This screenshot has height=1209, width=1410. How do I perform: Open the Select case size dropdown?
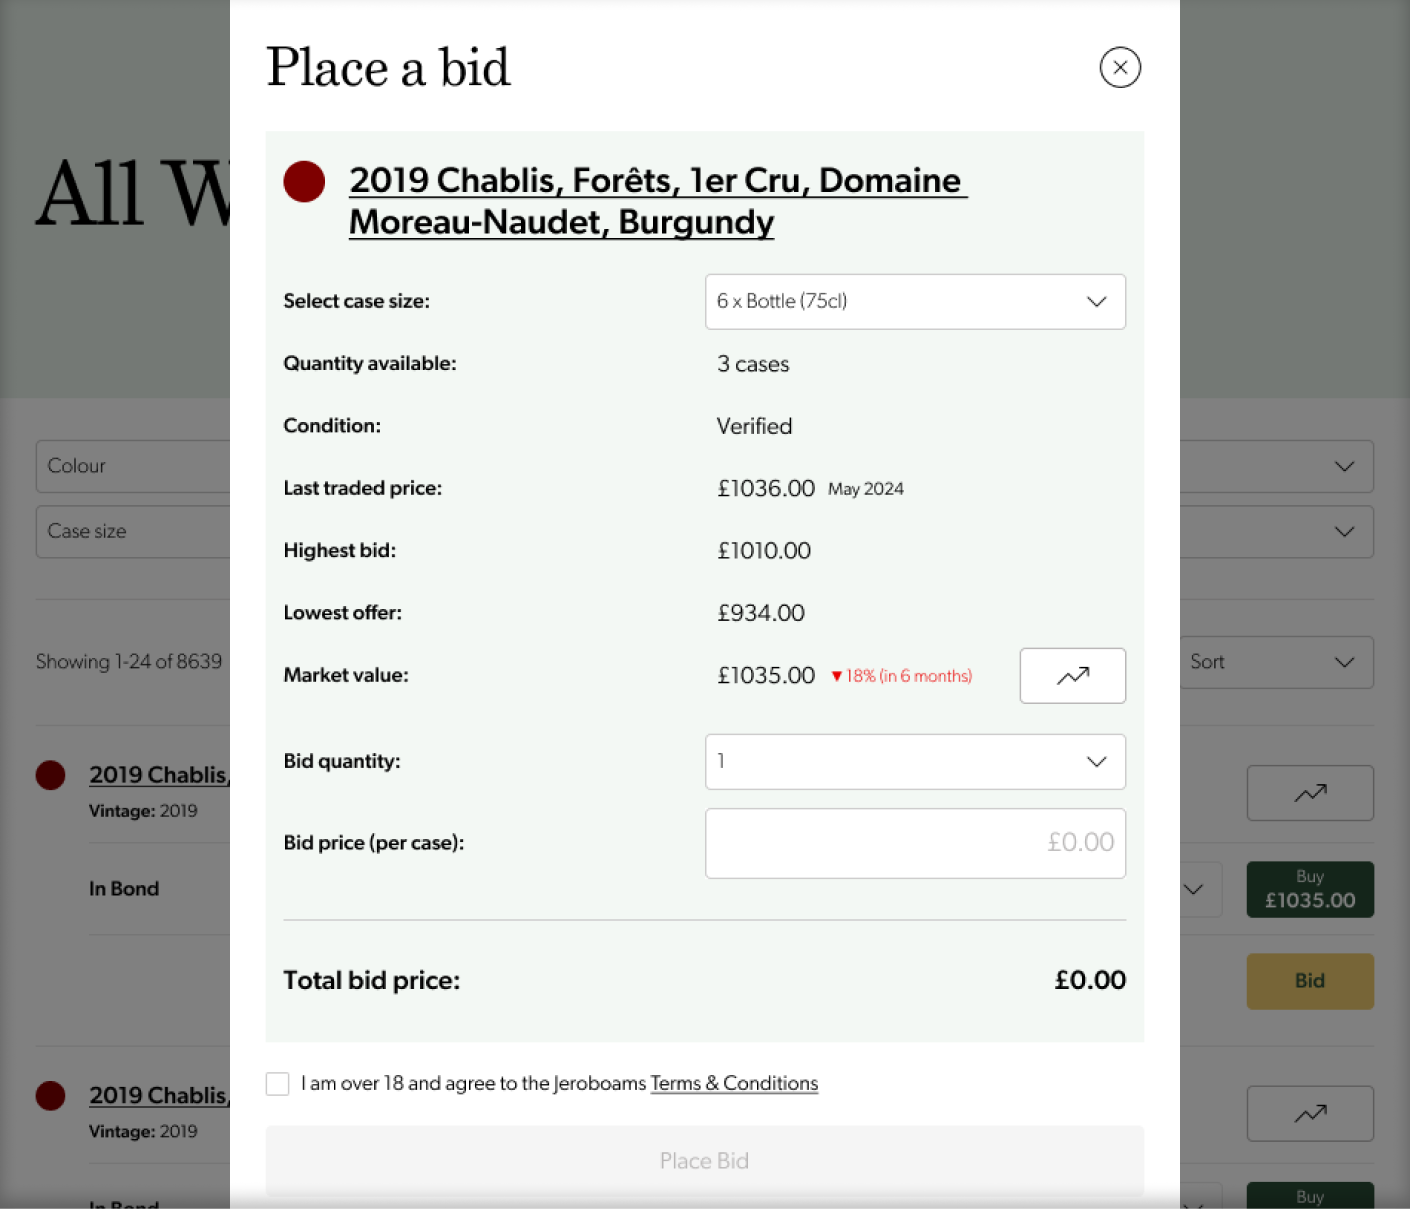tap(914, 302)
